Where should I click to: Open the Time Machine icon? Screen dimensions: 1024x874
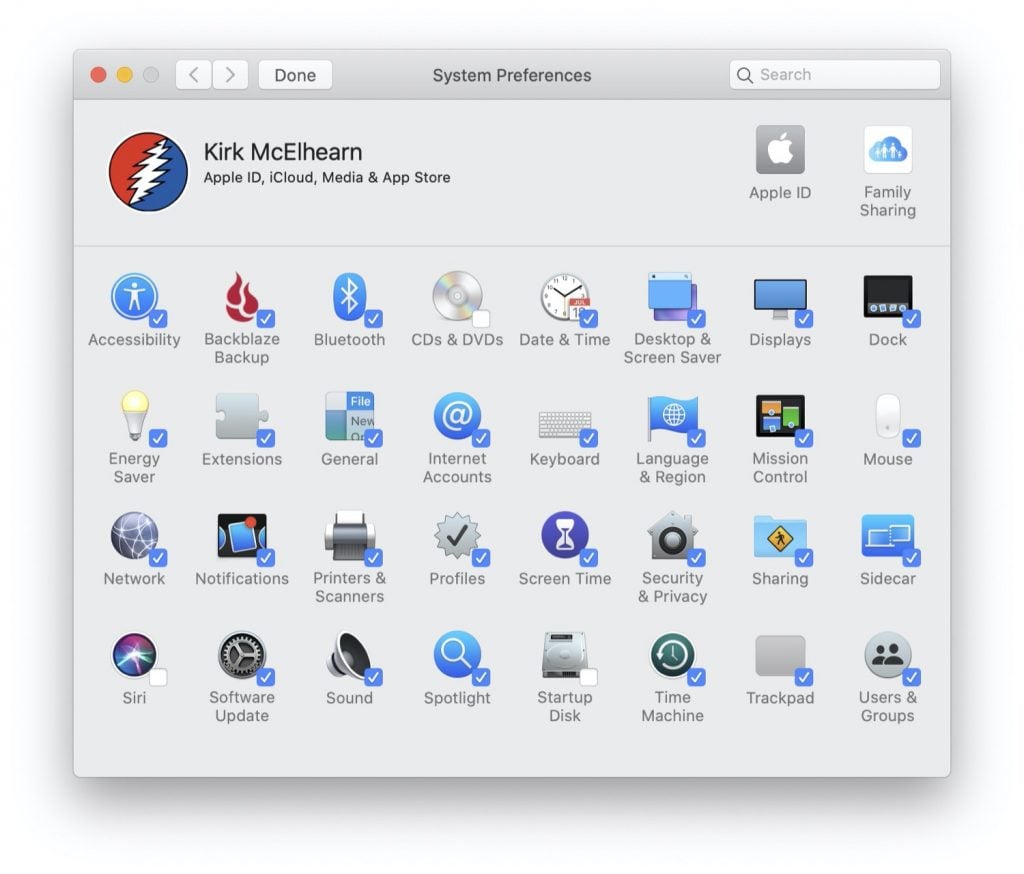point(672,656)
